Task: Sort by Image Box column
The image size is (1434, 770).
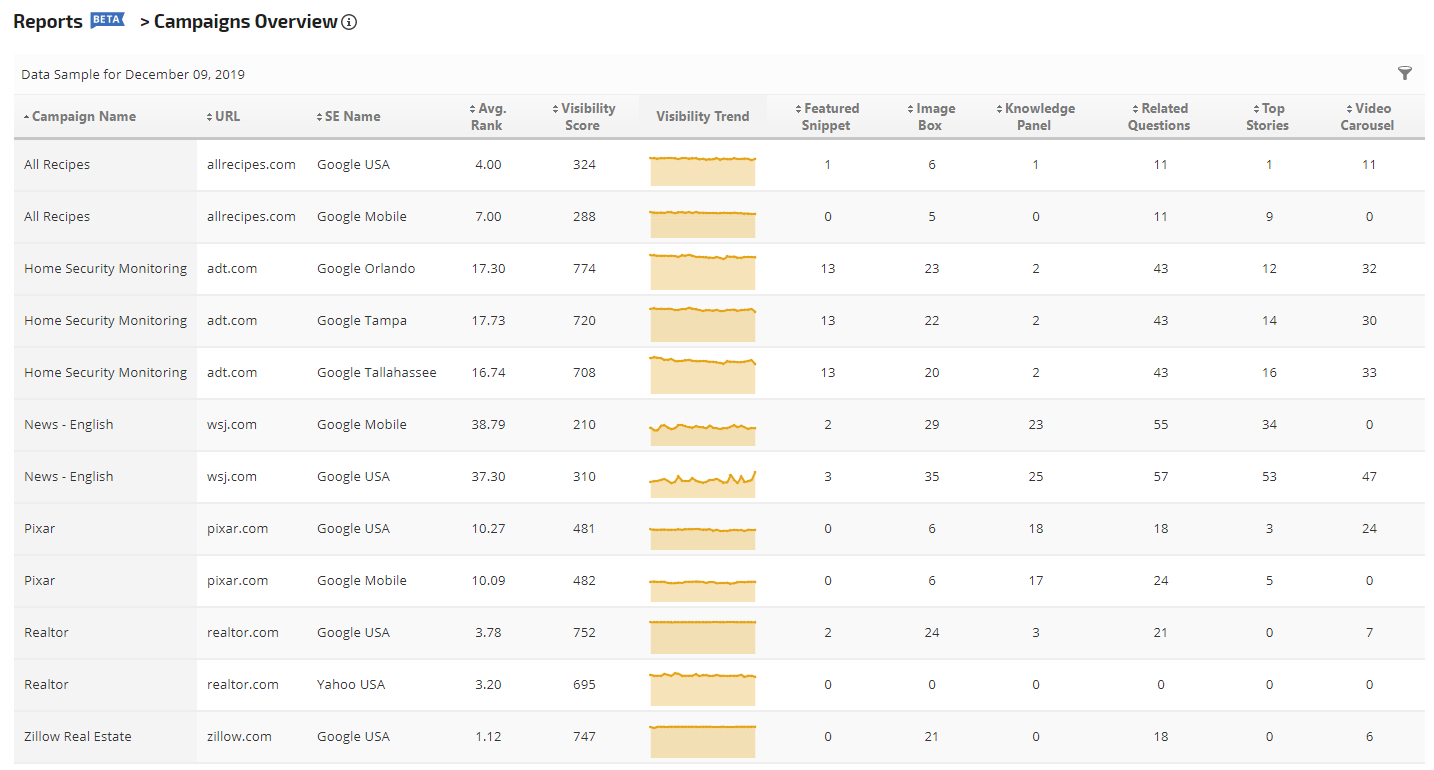Action: click(x=931, y=117)
